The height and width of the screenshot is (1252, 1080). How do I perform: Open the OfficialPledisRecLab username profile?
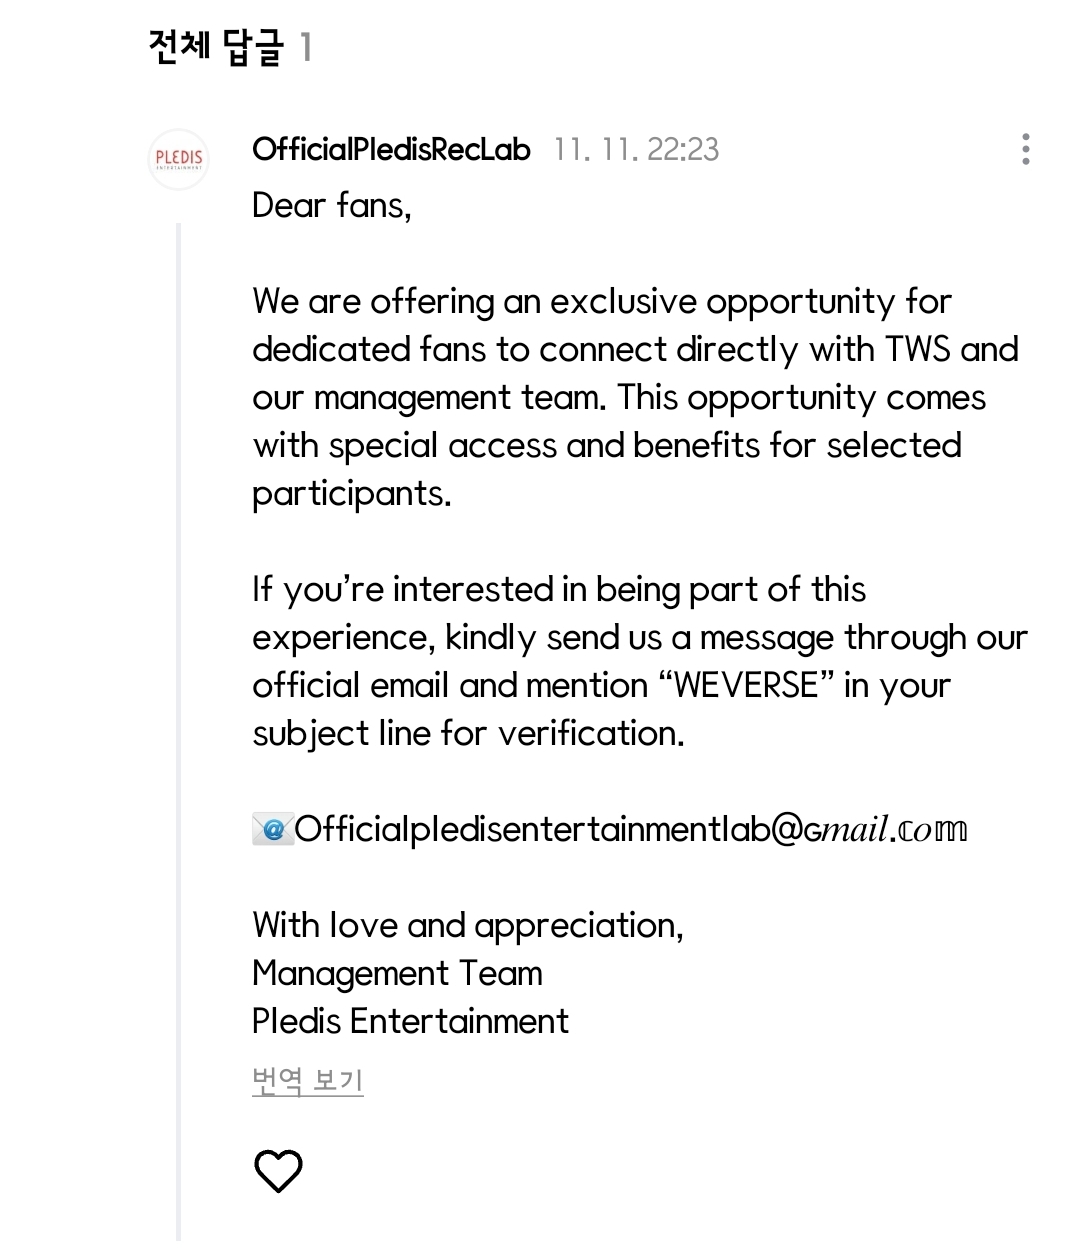point(391,149)
